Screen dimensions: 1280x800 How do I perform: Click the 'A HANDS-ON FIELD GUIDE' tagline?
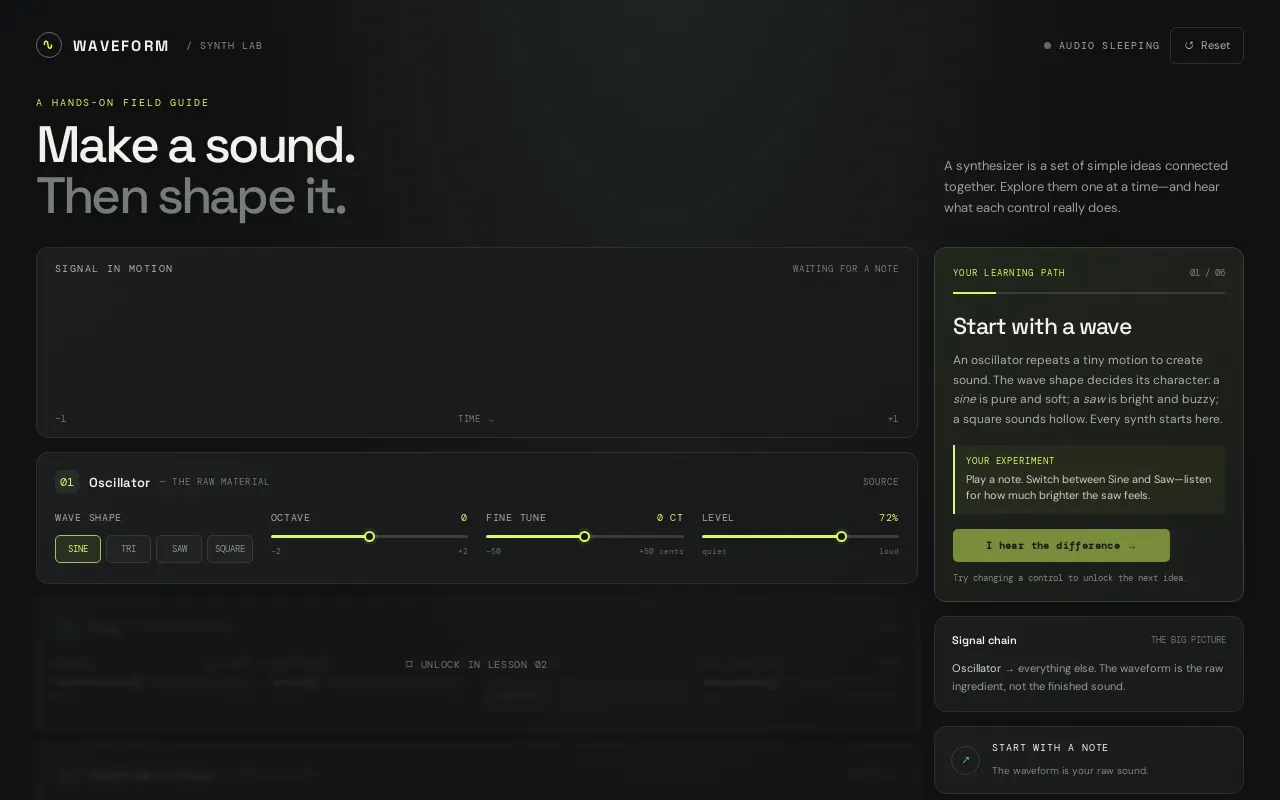[x=123, y=103]
